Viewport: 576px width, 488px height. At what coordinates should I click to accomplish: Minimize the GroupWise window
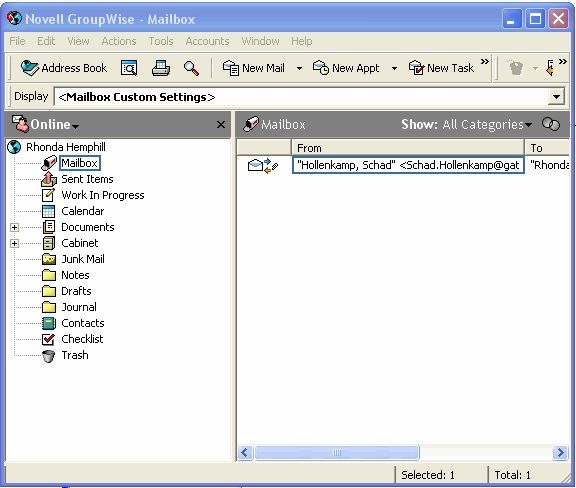(511, 18)
